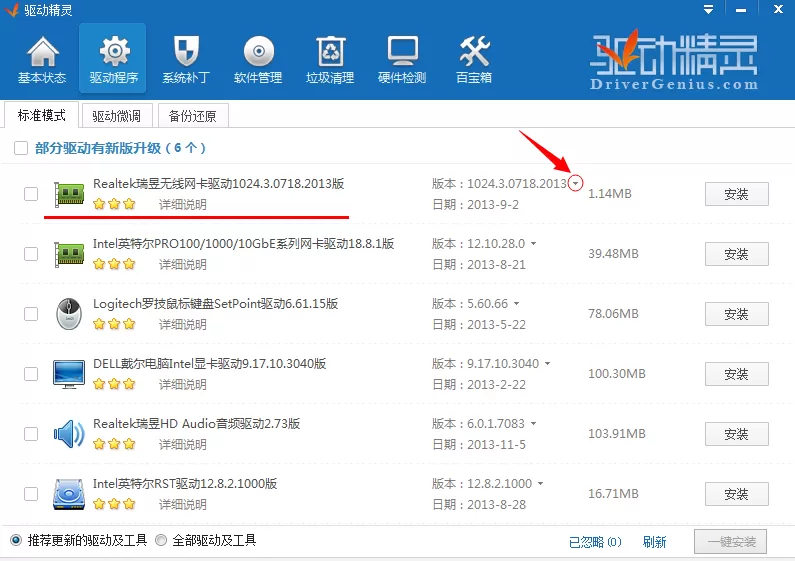Click the 部分驱动有新版升级 (6个) heading

pyautogui.click(x=120, y=148)
